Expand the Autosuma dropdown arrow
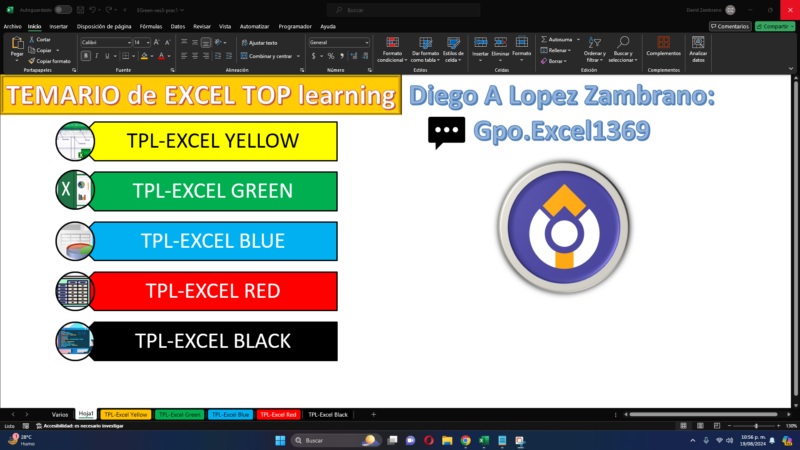The width and height of the screenshot is (800, 450). (x=578, y=39)
